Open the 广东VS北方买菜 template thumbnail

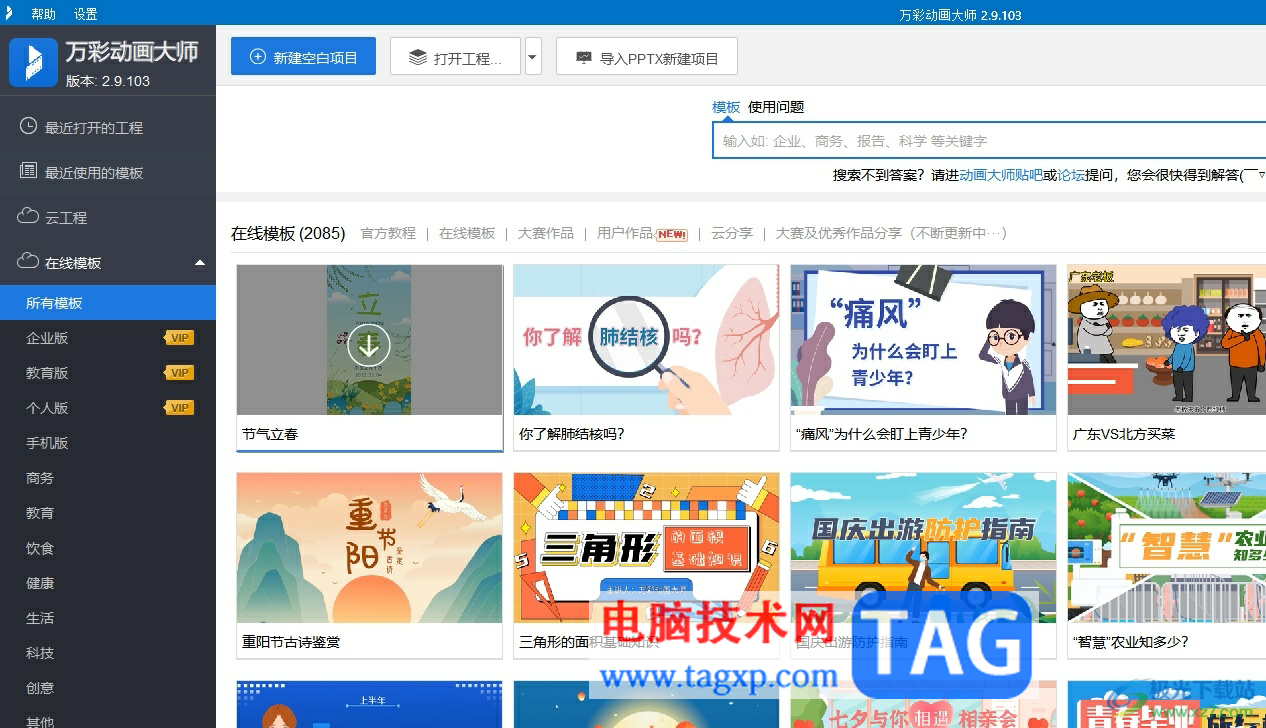point(1167,340)
